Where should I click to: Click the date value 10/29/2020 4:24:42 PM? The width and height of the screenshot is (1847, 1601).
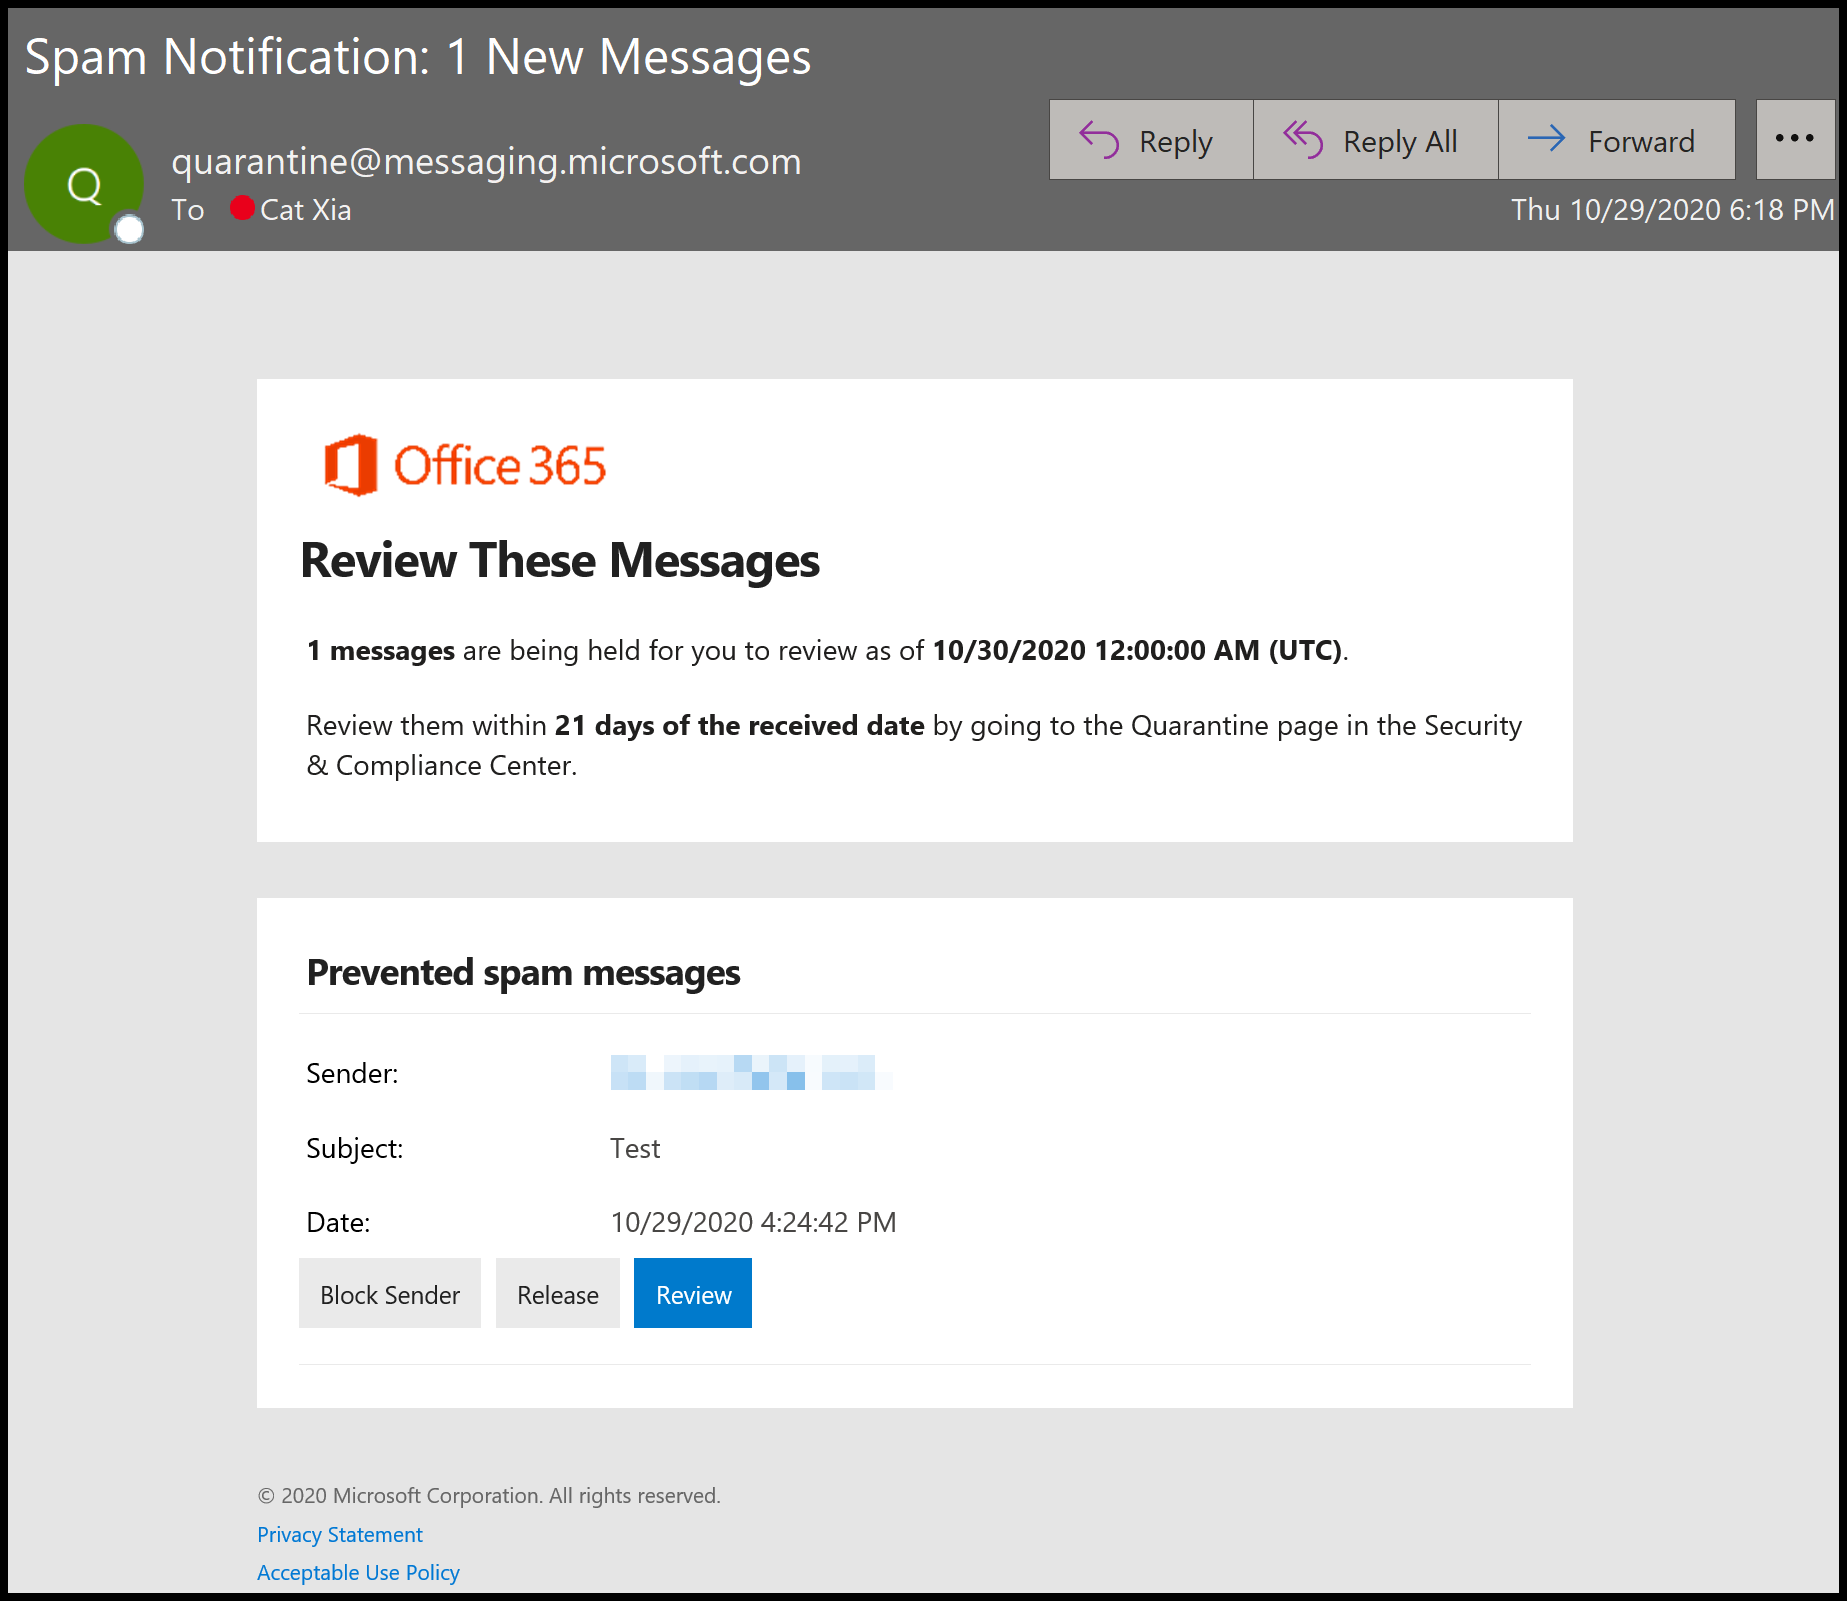click(753, 1222)
